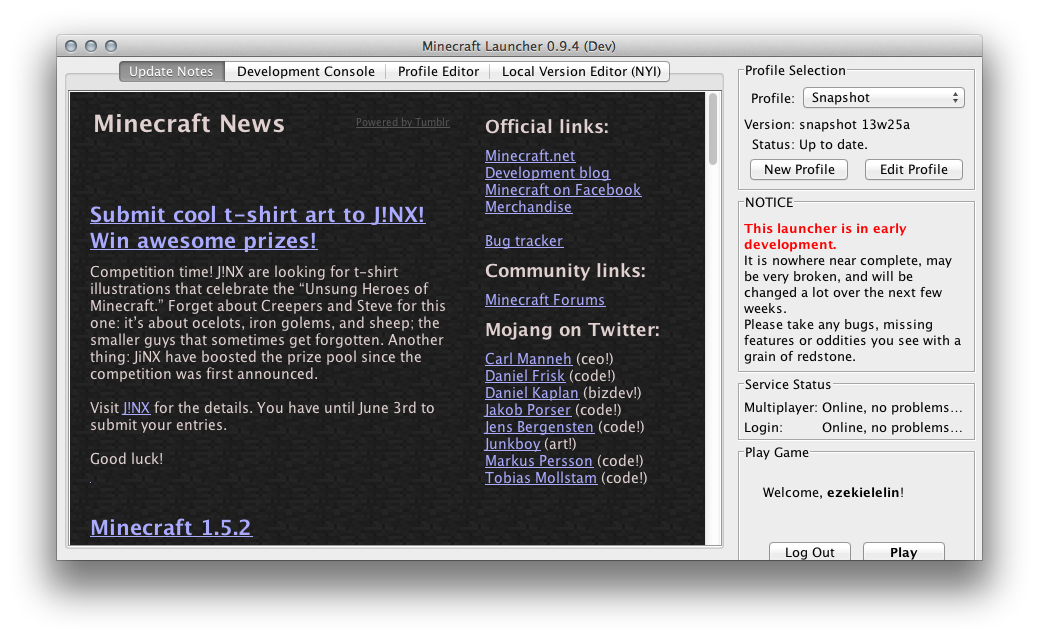Open the Minecraft Forums community link
This screenshot has width=1039, height=639.
point(544,300)
